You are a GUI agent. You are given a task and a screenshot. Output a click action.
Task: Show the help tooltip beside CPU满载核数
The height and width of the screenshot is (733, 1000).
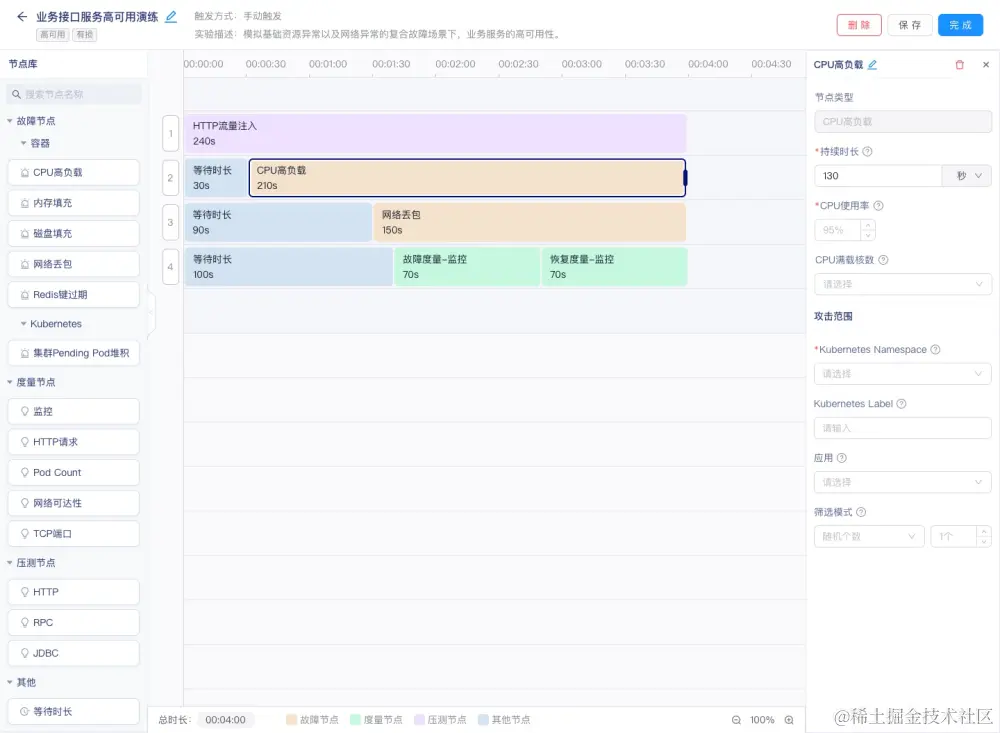[x=883, y=260]
